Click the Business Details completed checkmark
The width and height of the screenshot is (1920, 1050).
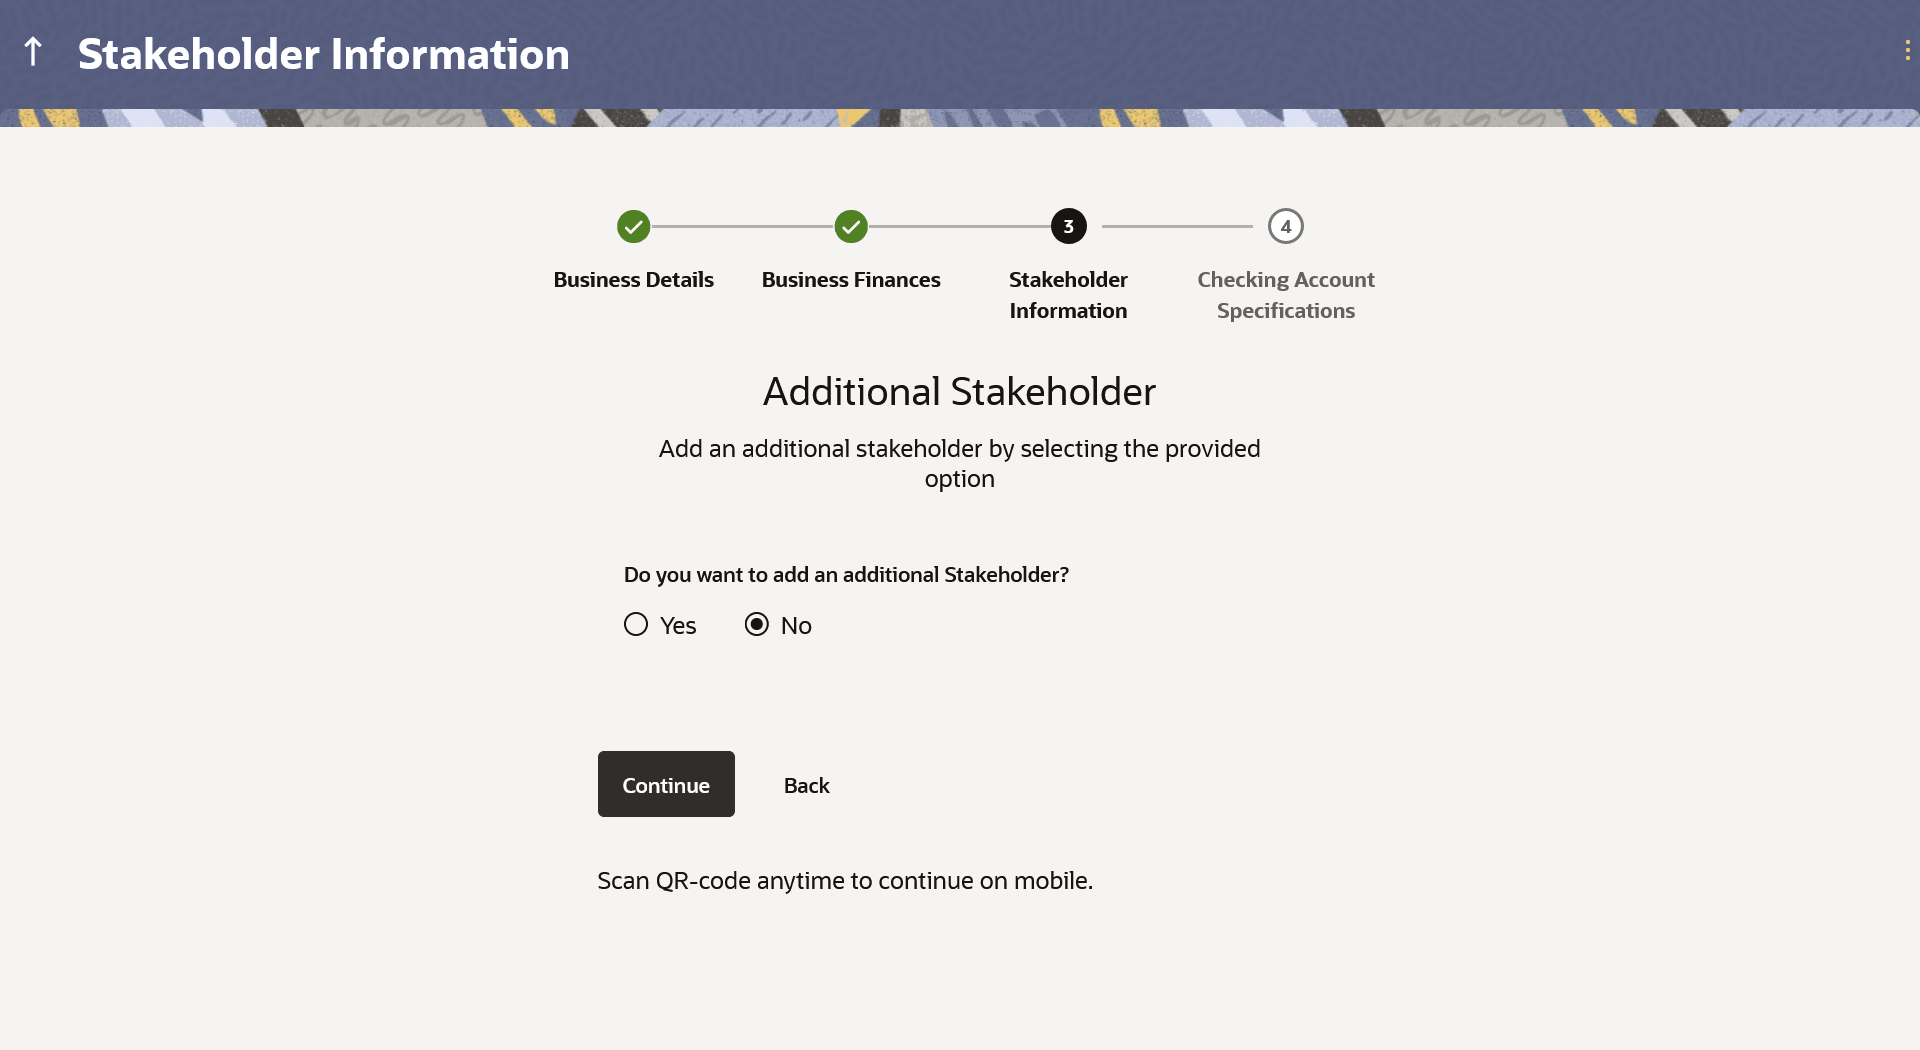pos(634,227)
